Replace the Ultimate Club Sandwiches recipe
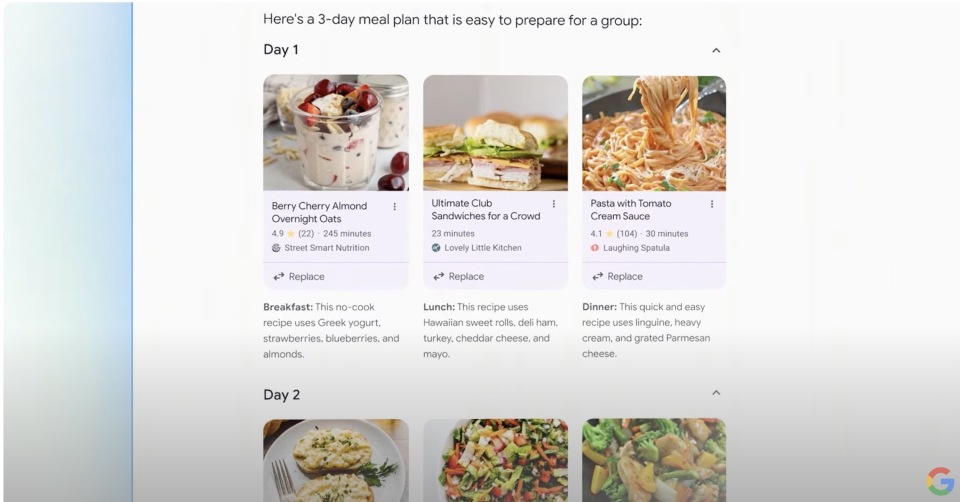Screen dimensions: 960x502 pyautogui.click(x=458, y=277)
